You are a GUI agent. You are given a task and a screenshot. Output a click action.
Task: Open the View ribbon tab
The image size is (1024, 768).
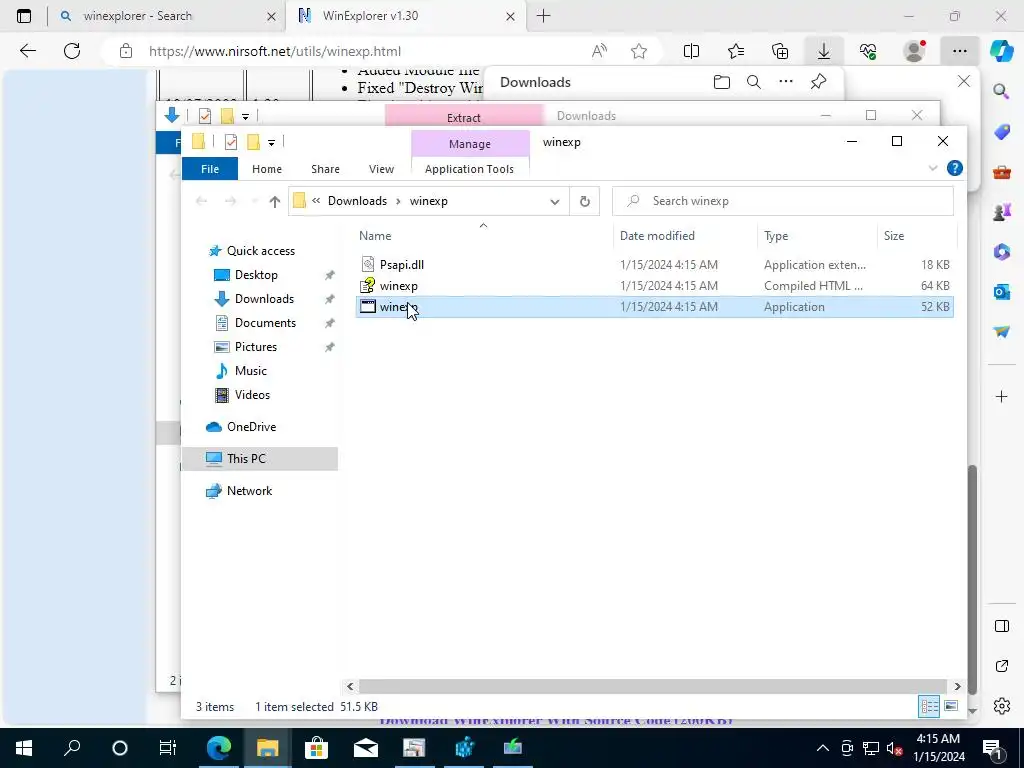(x=381, y=169)
